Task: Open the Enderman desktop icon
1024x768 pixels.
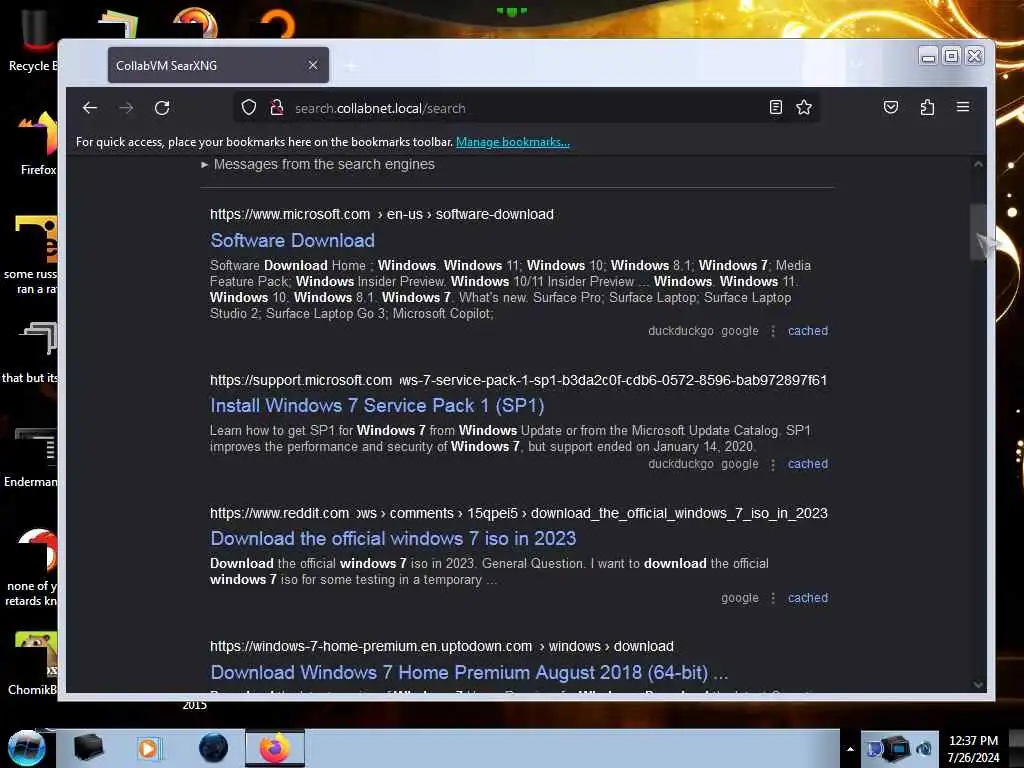Action: tap(31, 457)
